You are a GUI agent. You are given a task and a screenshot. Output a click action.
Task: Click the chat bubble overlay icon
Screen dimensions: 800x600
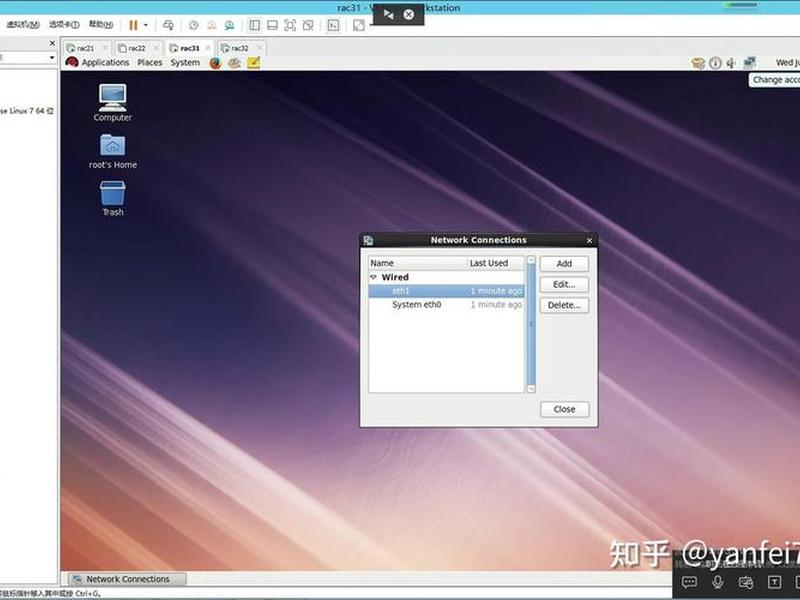point(689,582)
